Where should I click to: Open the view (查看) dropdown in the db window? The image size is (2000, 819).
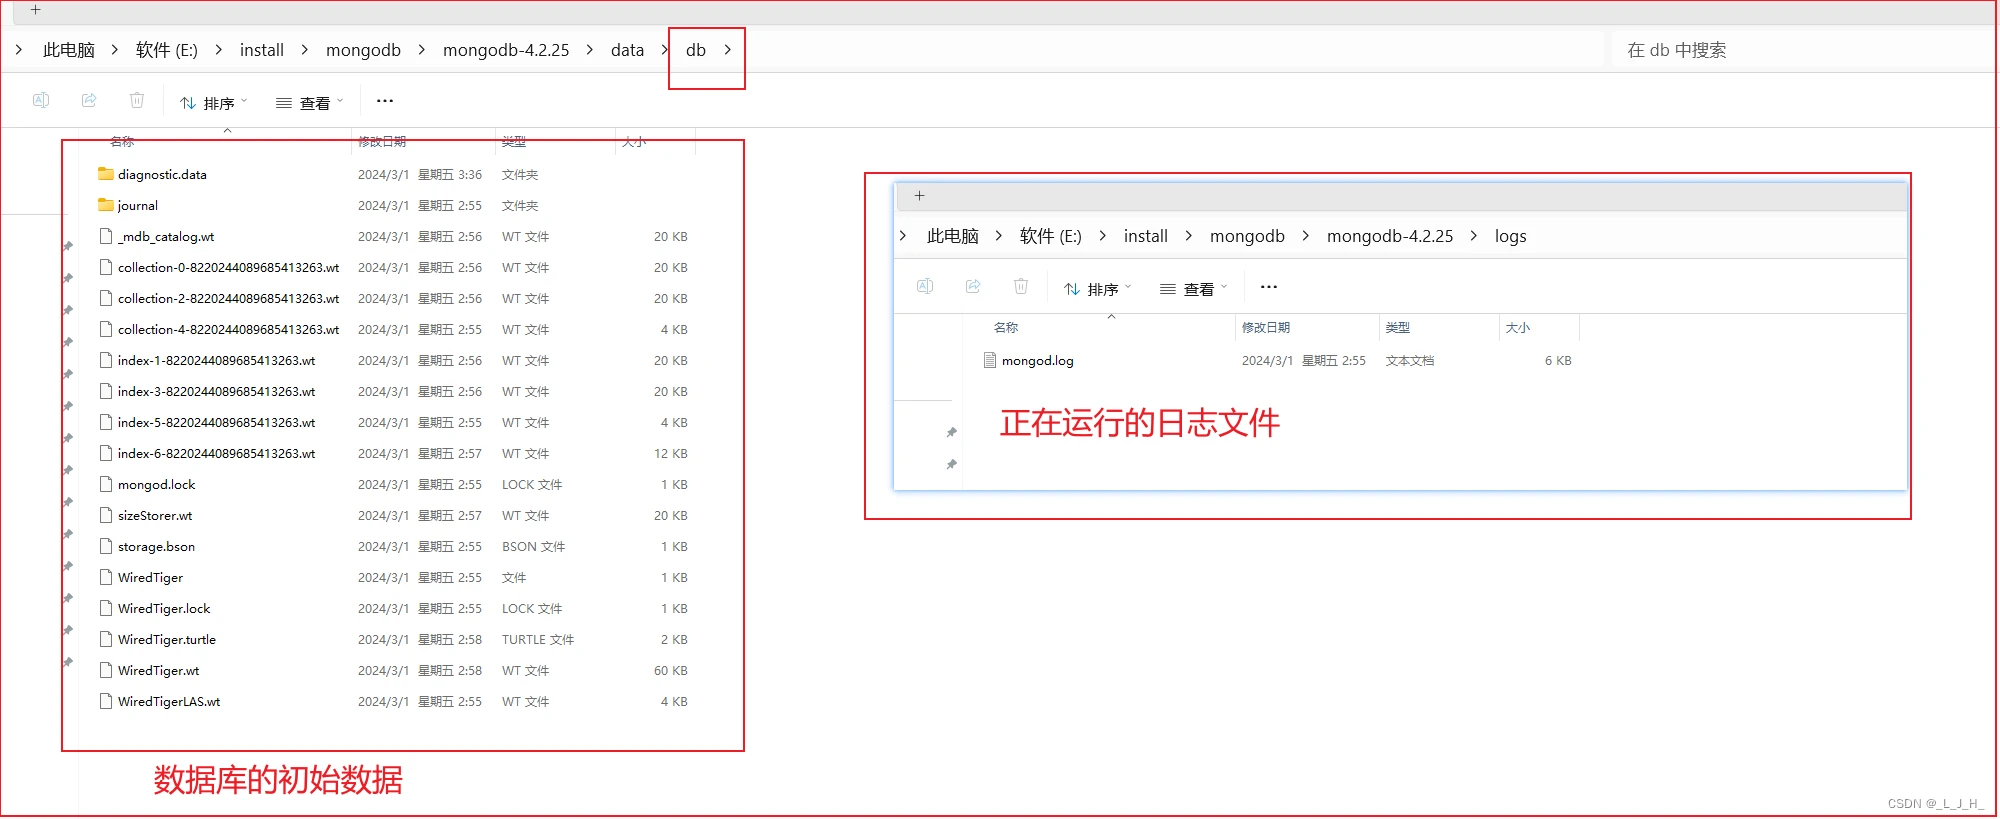click(x=309, y=102)
